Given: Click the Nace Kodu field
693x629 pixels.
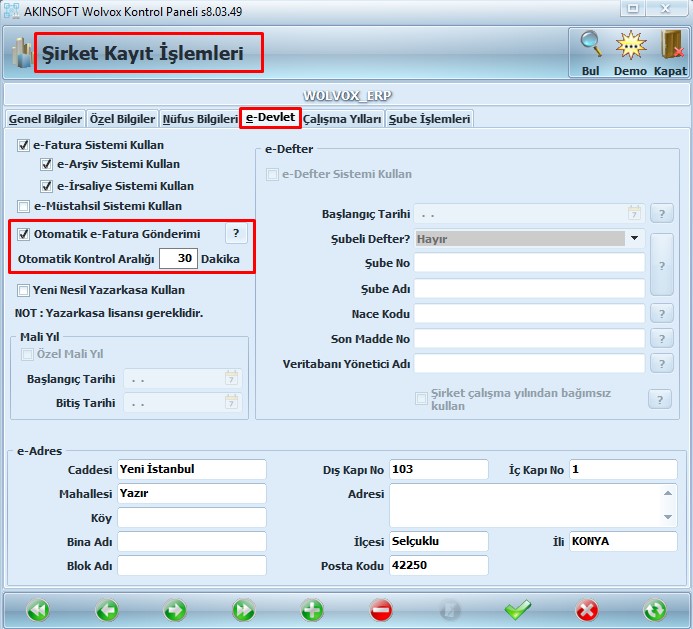Looking at the screenshot, I should point(529,314).
